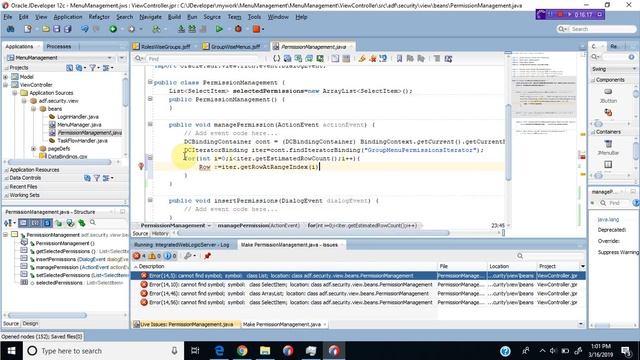Open the Windows Start menu
Screen dimensions: 640x360
click(x=11, y=351)
